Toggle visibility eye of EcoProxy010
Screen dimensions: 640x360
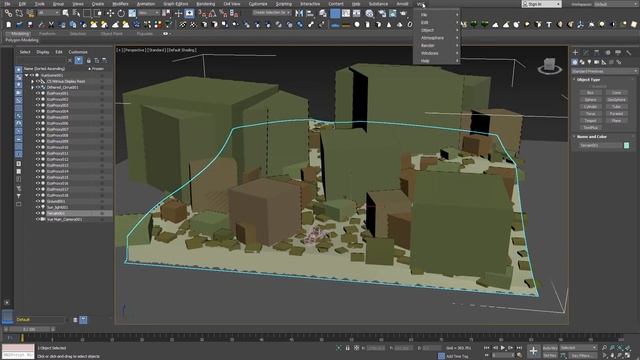click(x=37, y=147)
